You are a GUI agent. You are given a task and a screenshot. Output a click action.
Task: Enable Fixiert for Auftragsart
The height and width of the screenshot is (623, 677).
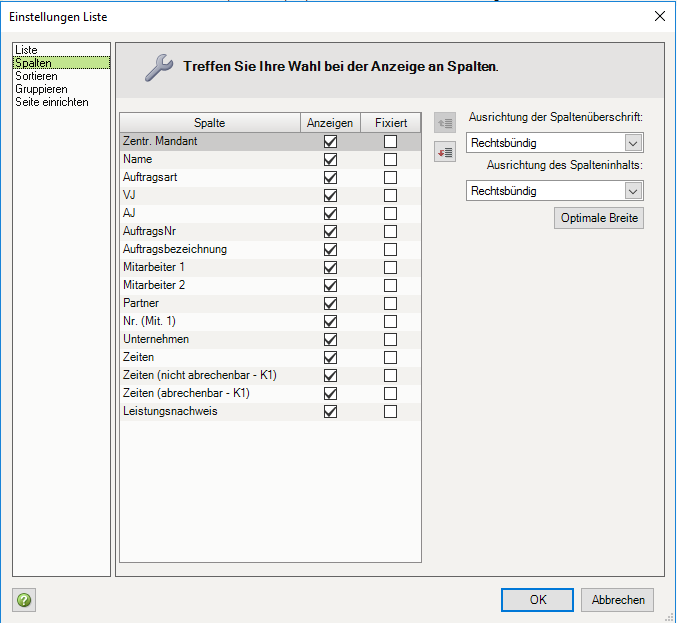pos(390,177)
